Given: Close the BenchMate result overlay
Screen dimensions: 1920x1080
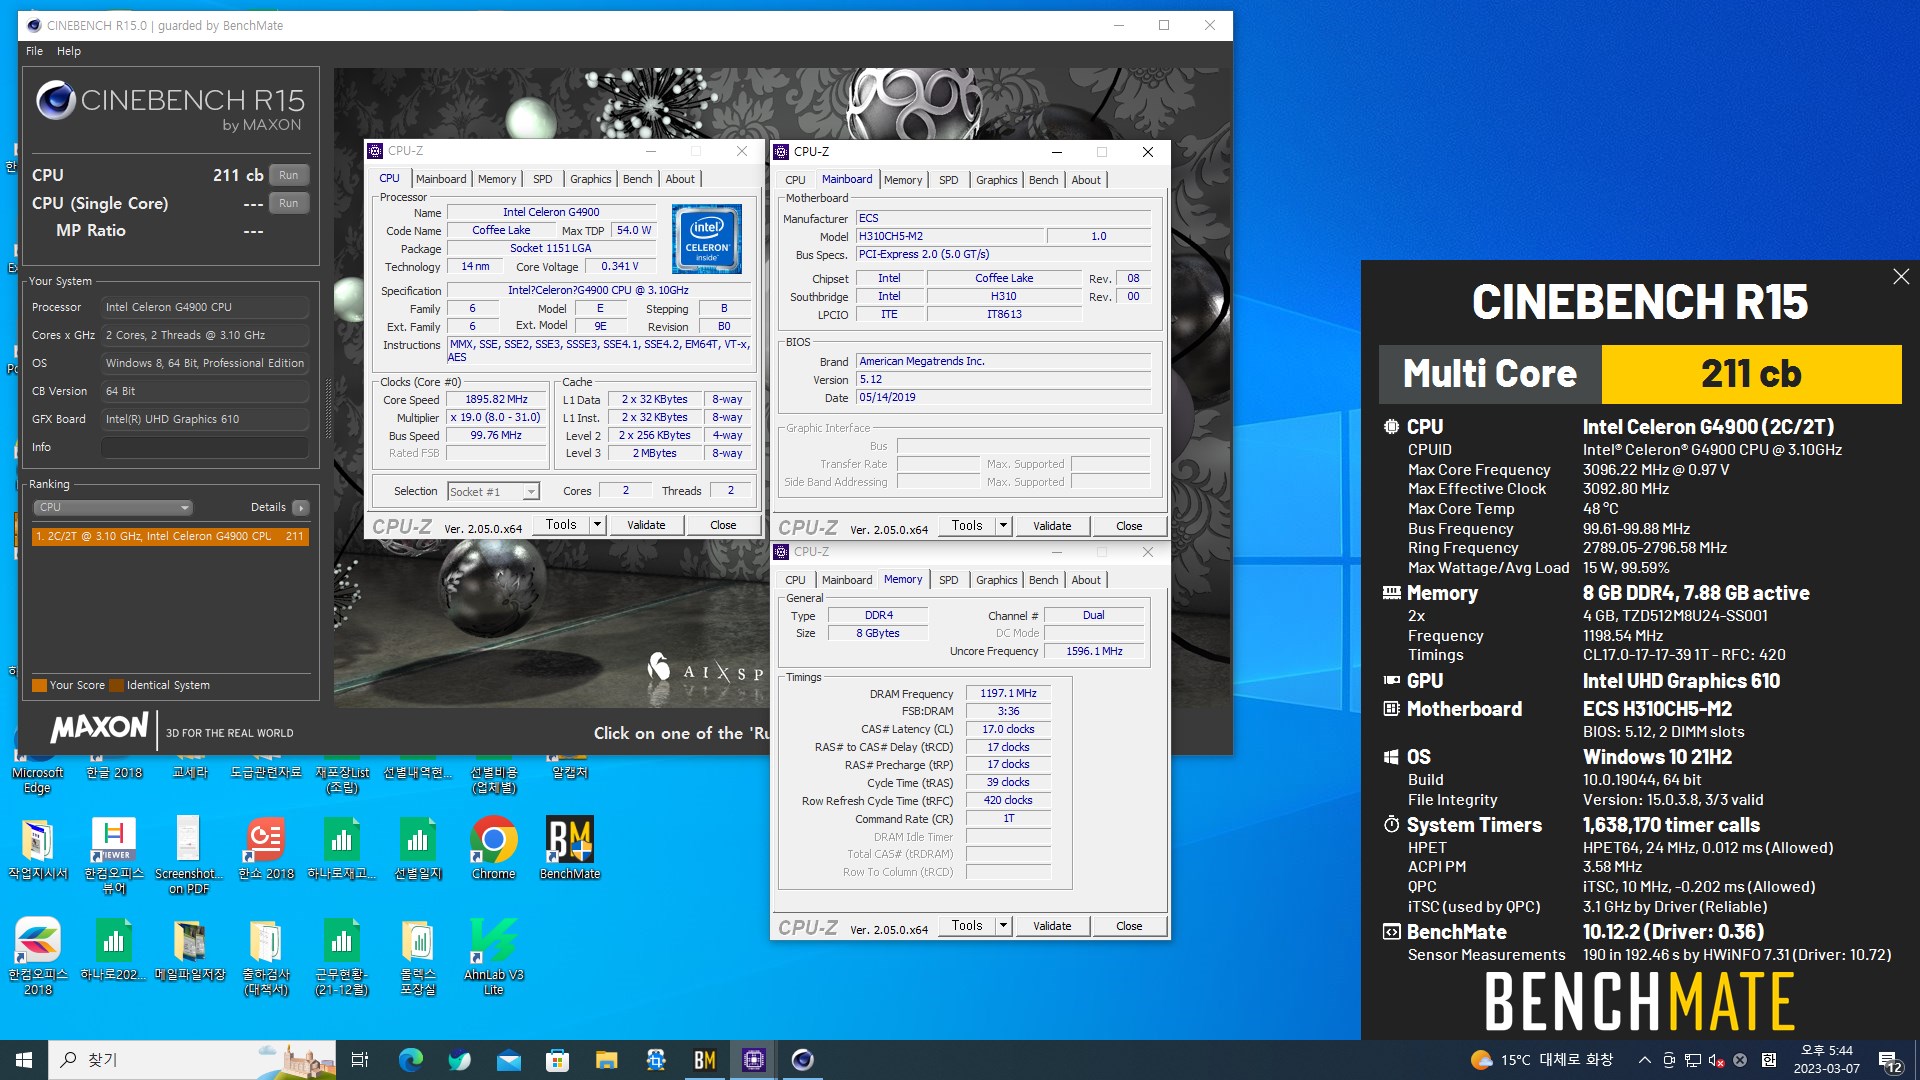Looking at the screenshot, I should (x=1901, y=277).
